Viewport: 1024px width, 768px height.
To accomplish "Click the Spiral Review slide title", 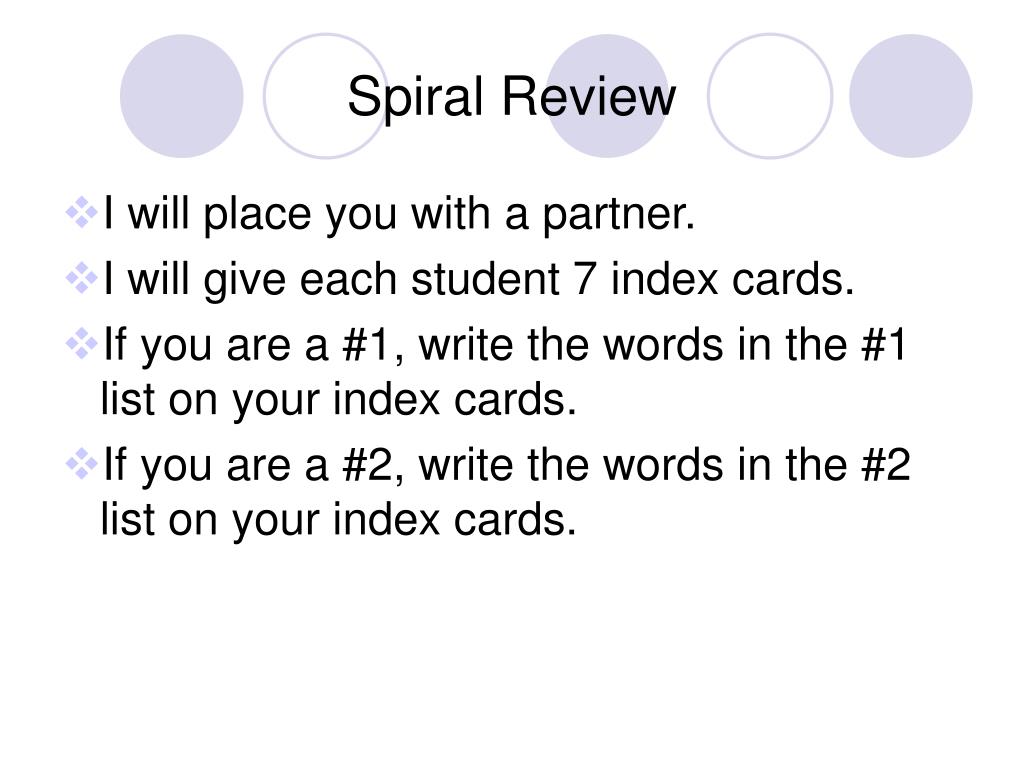I will pos(511,97).
